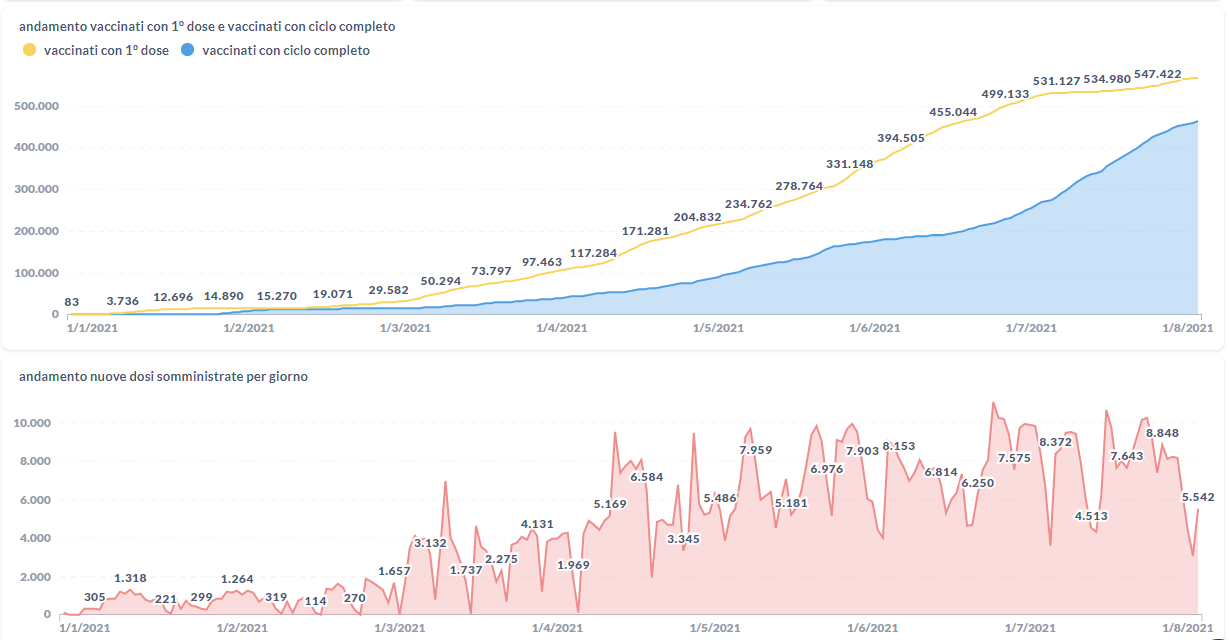
Task: Toggle the 'vaccinati con ciclo completo' legend label
Action: (285, 50)
